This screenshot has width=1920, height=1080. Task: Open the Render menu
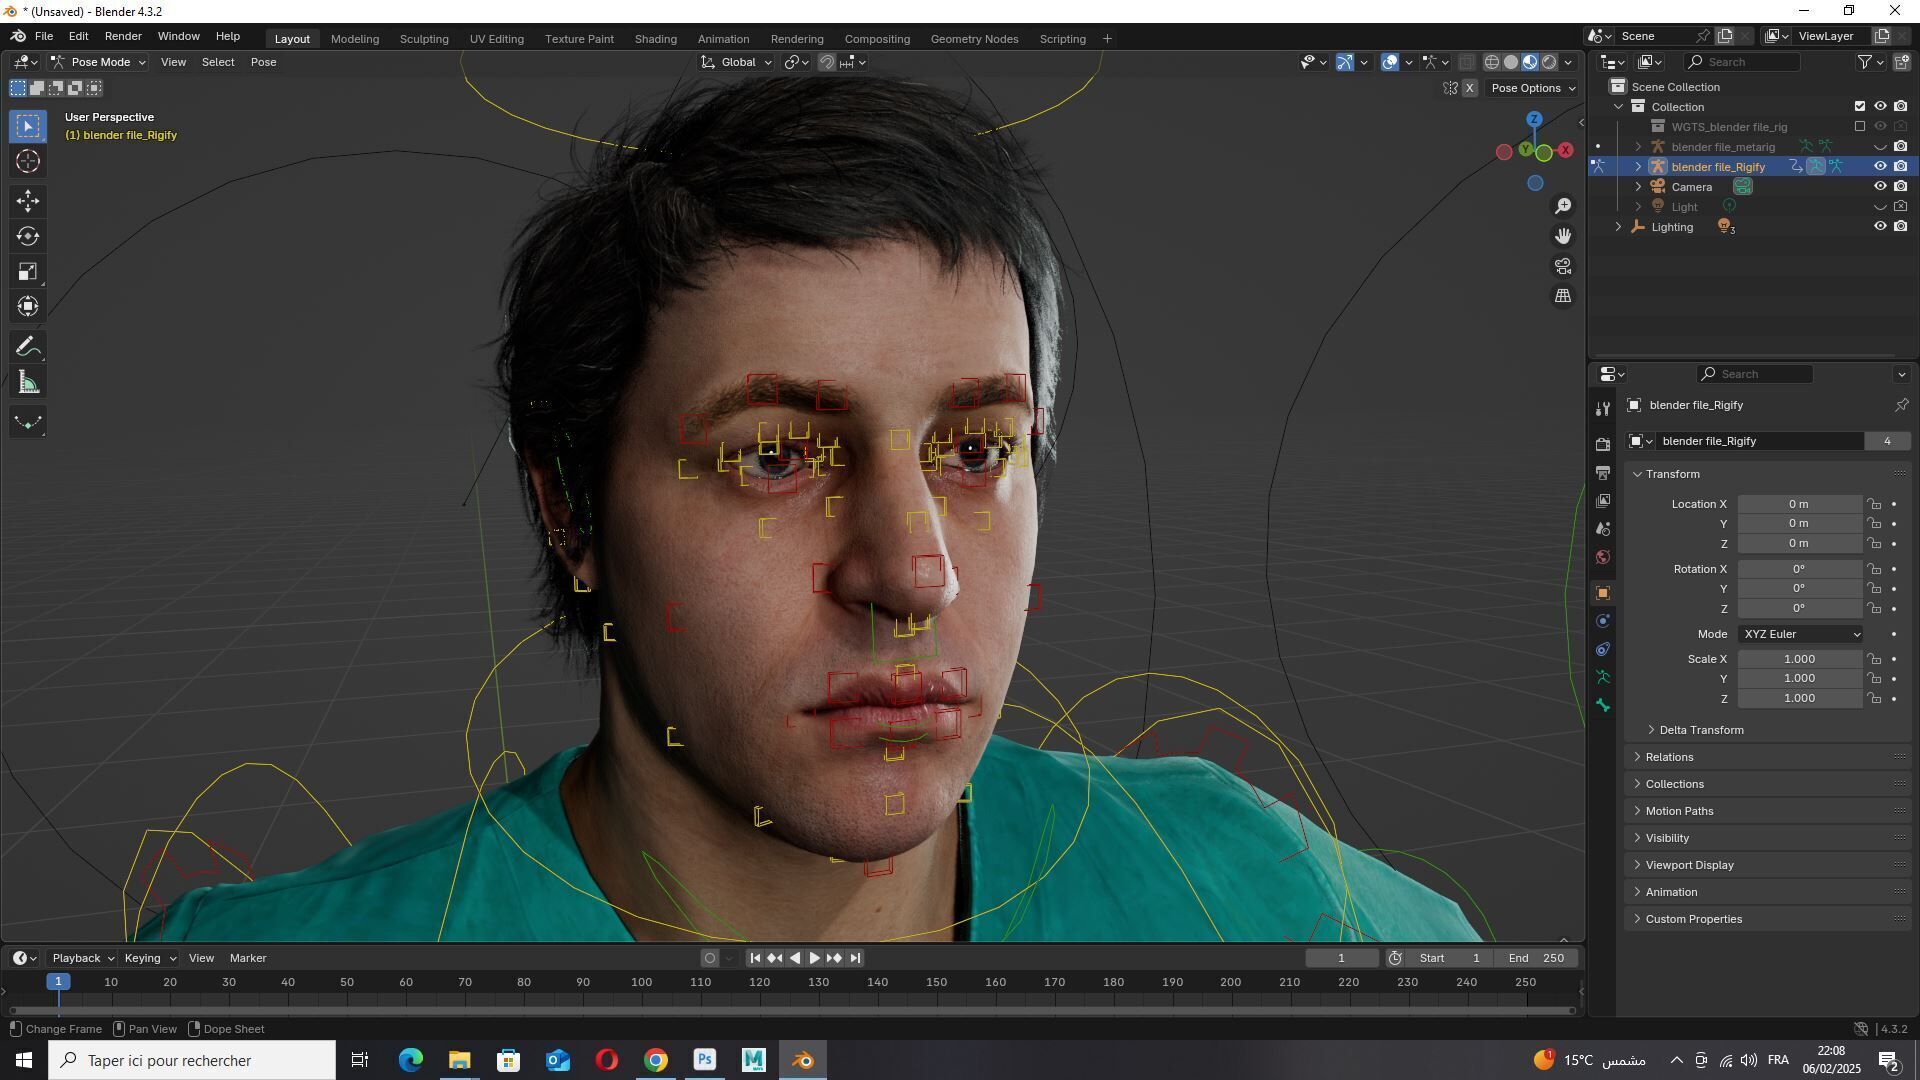click(123, 36)
